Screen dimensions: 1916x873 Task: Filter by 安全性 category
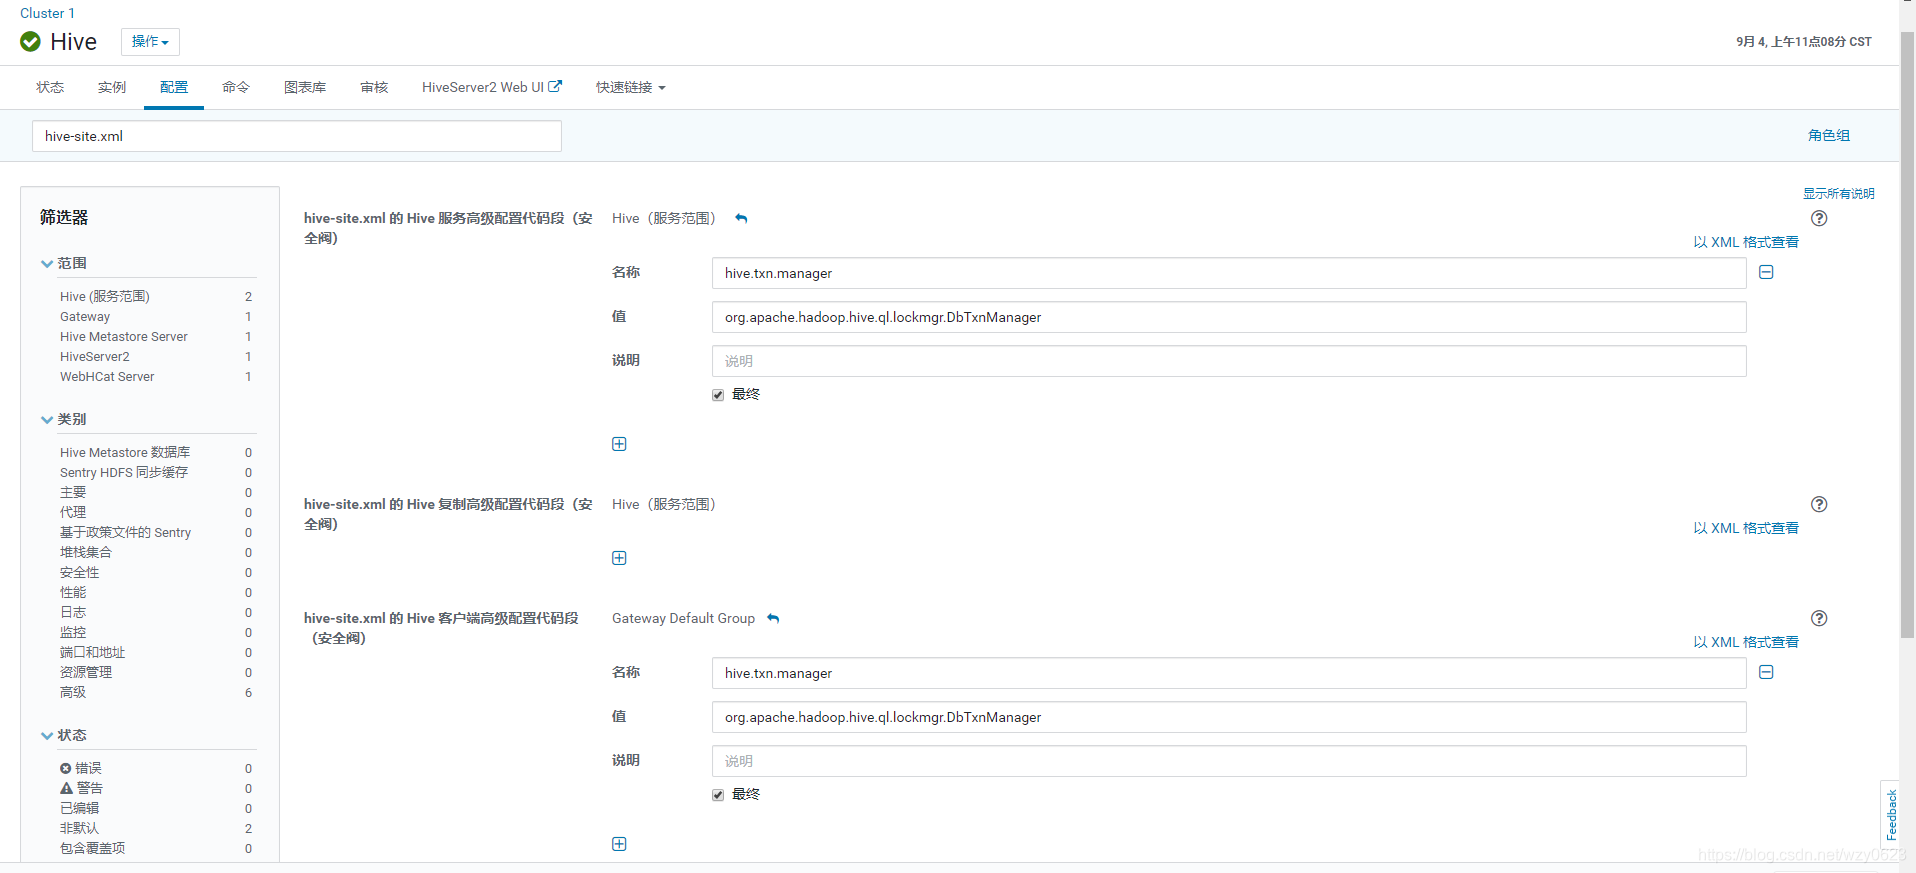[80, 572]
